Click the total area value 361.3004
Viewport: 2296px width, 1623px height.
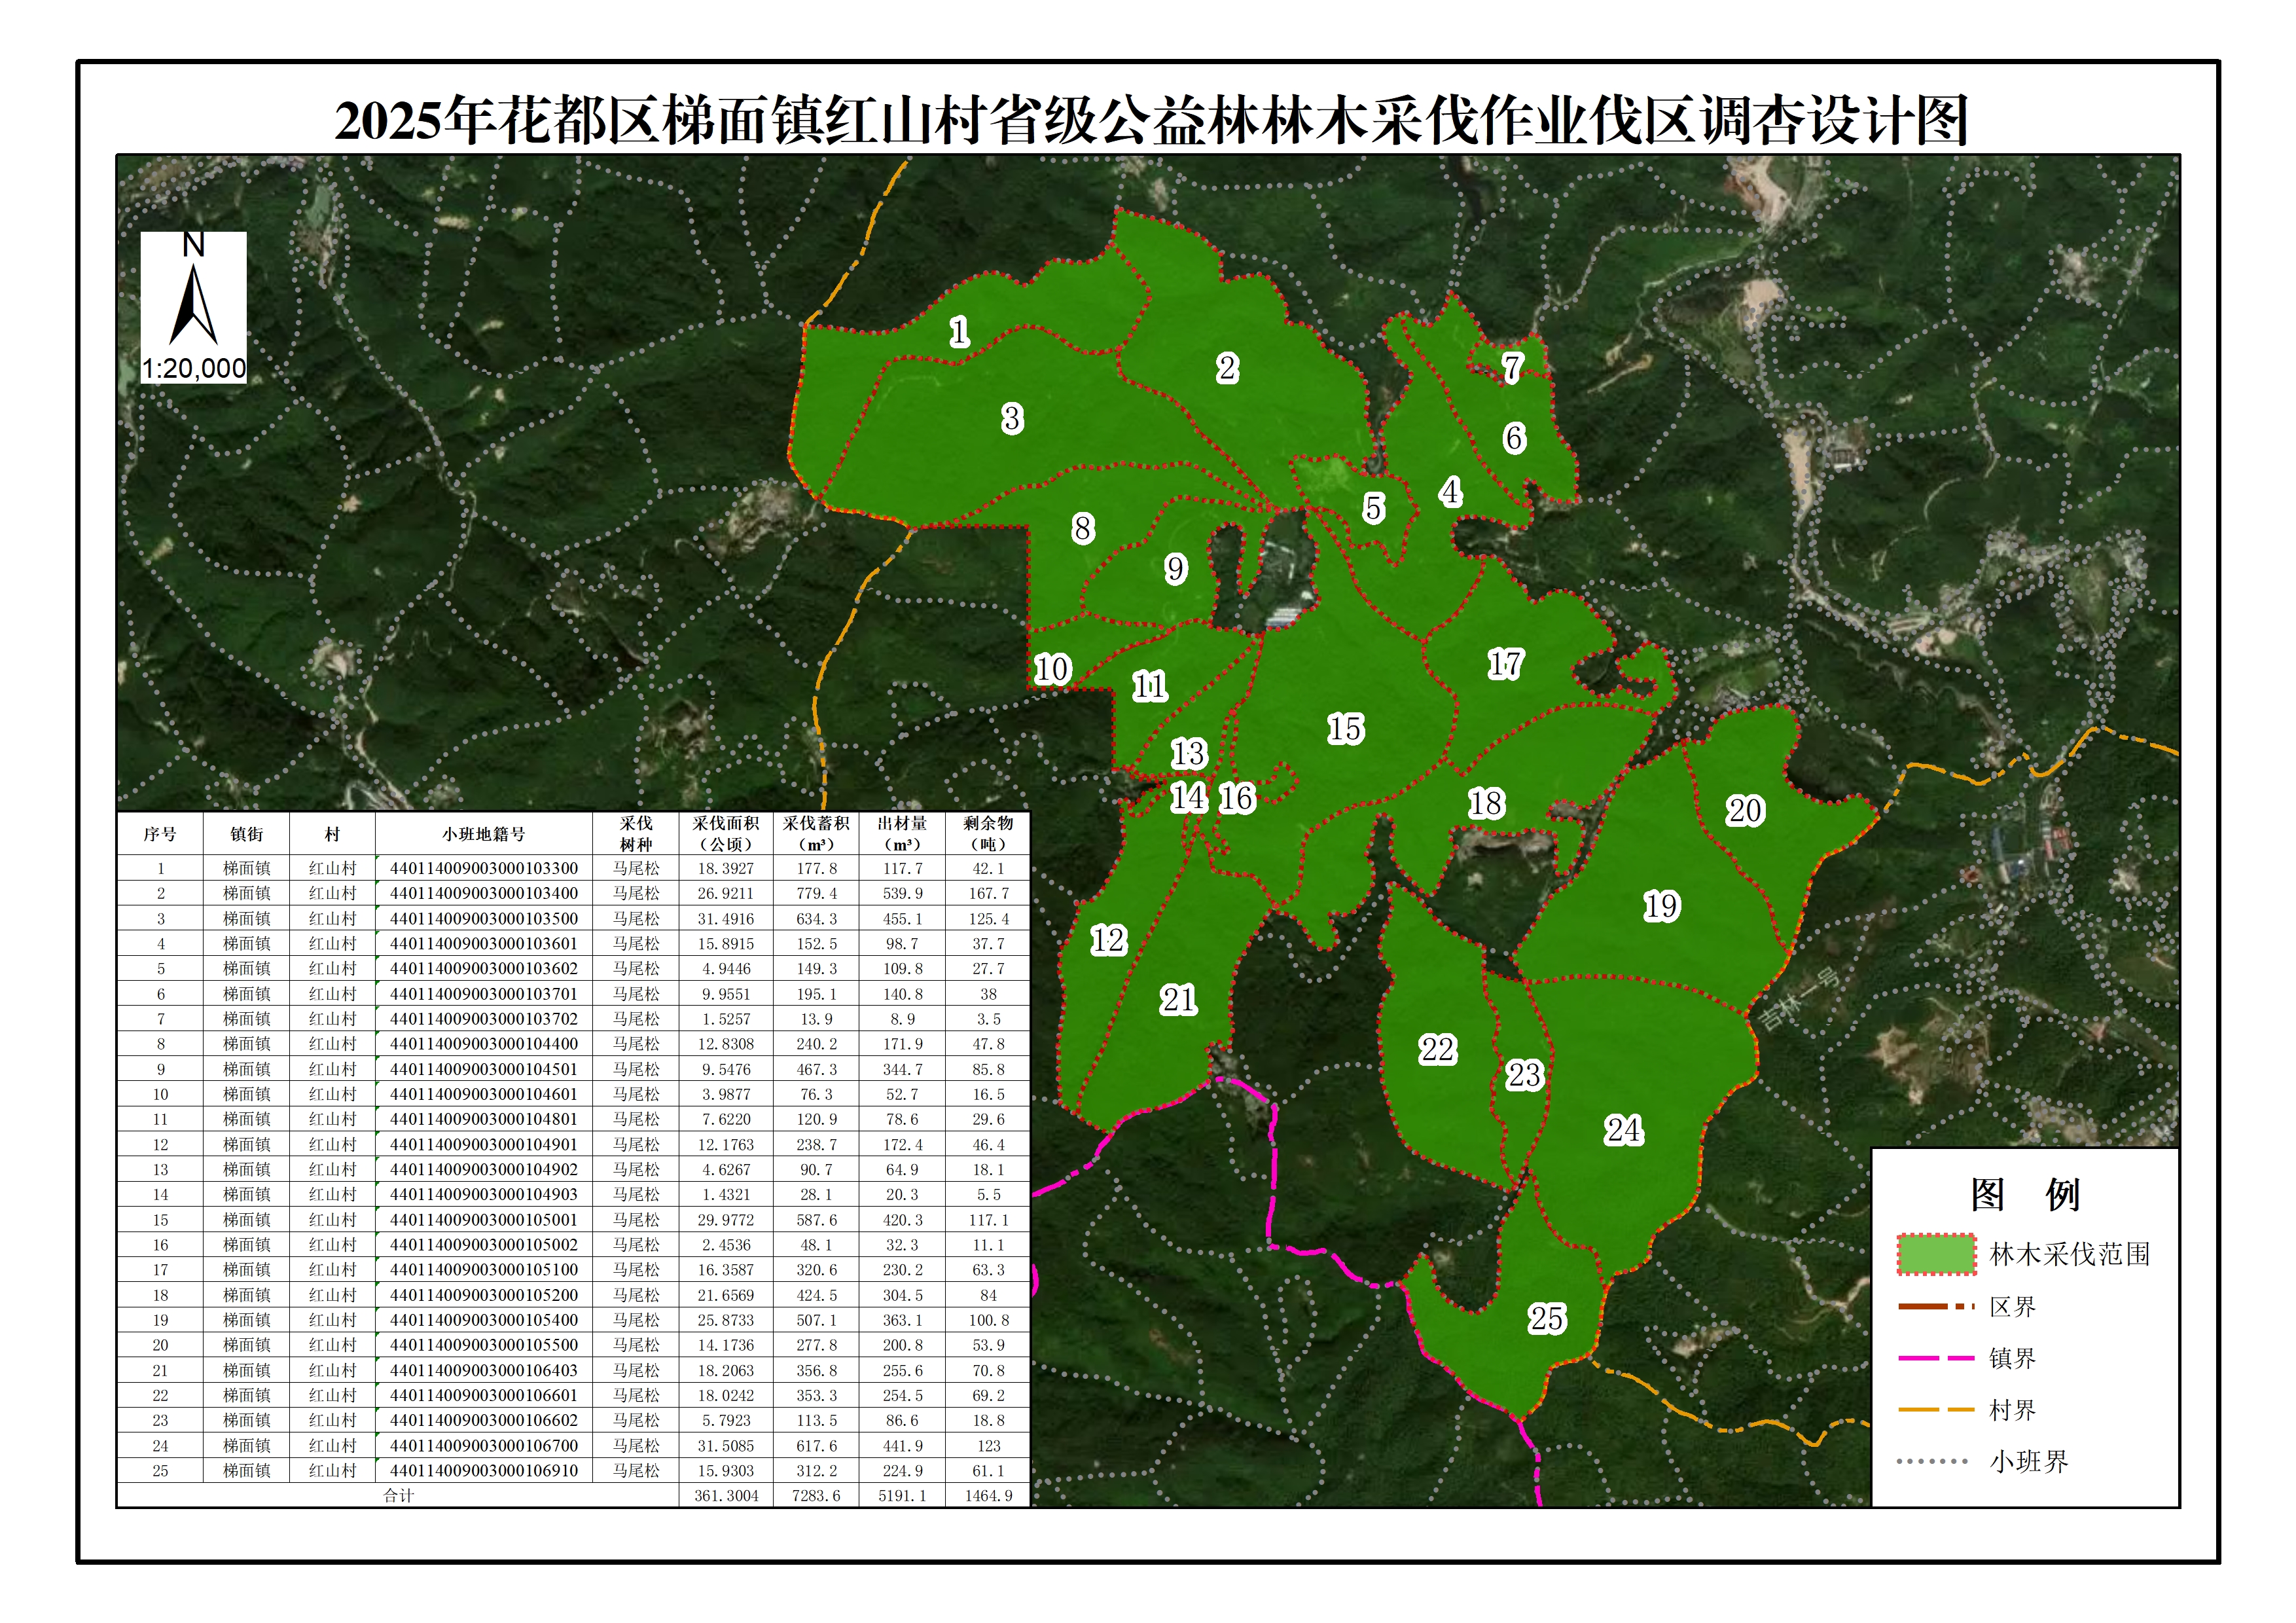[726, 1496]
